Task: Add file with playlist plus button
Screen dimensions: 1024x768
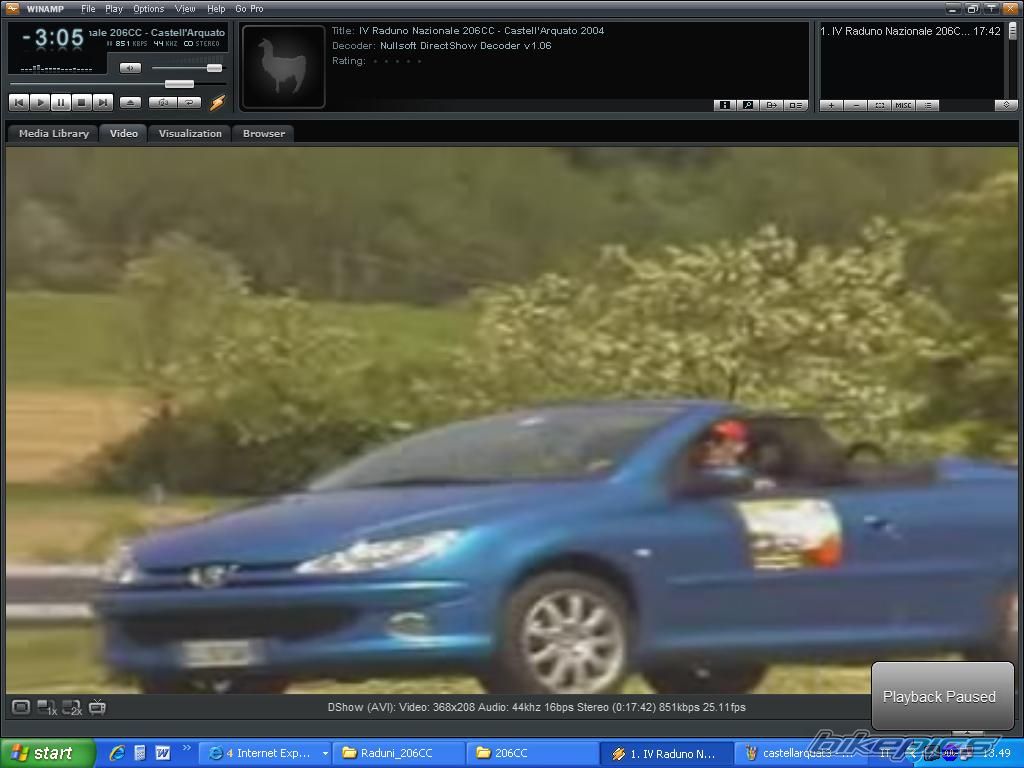Action: (831, 105)
